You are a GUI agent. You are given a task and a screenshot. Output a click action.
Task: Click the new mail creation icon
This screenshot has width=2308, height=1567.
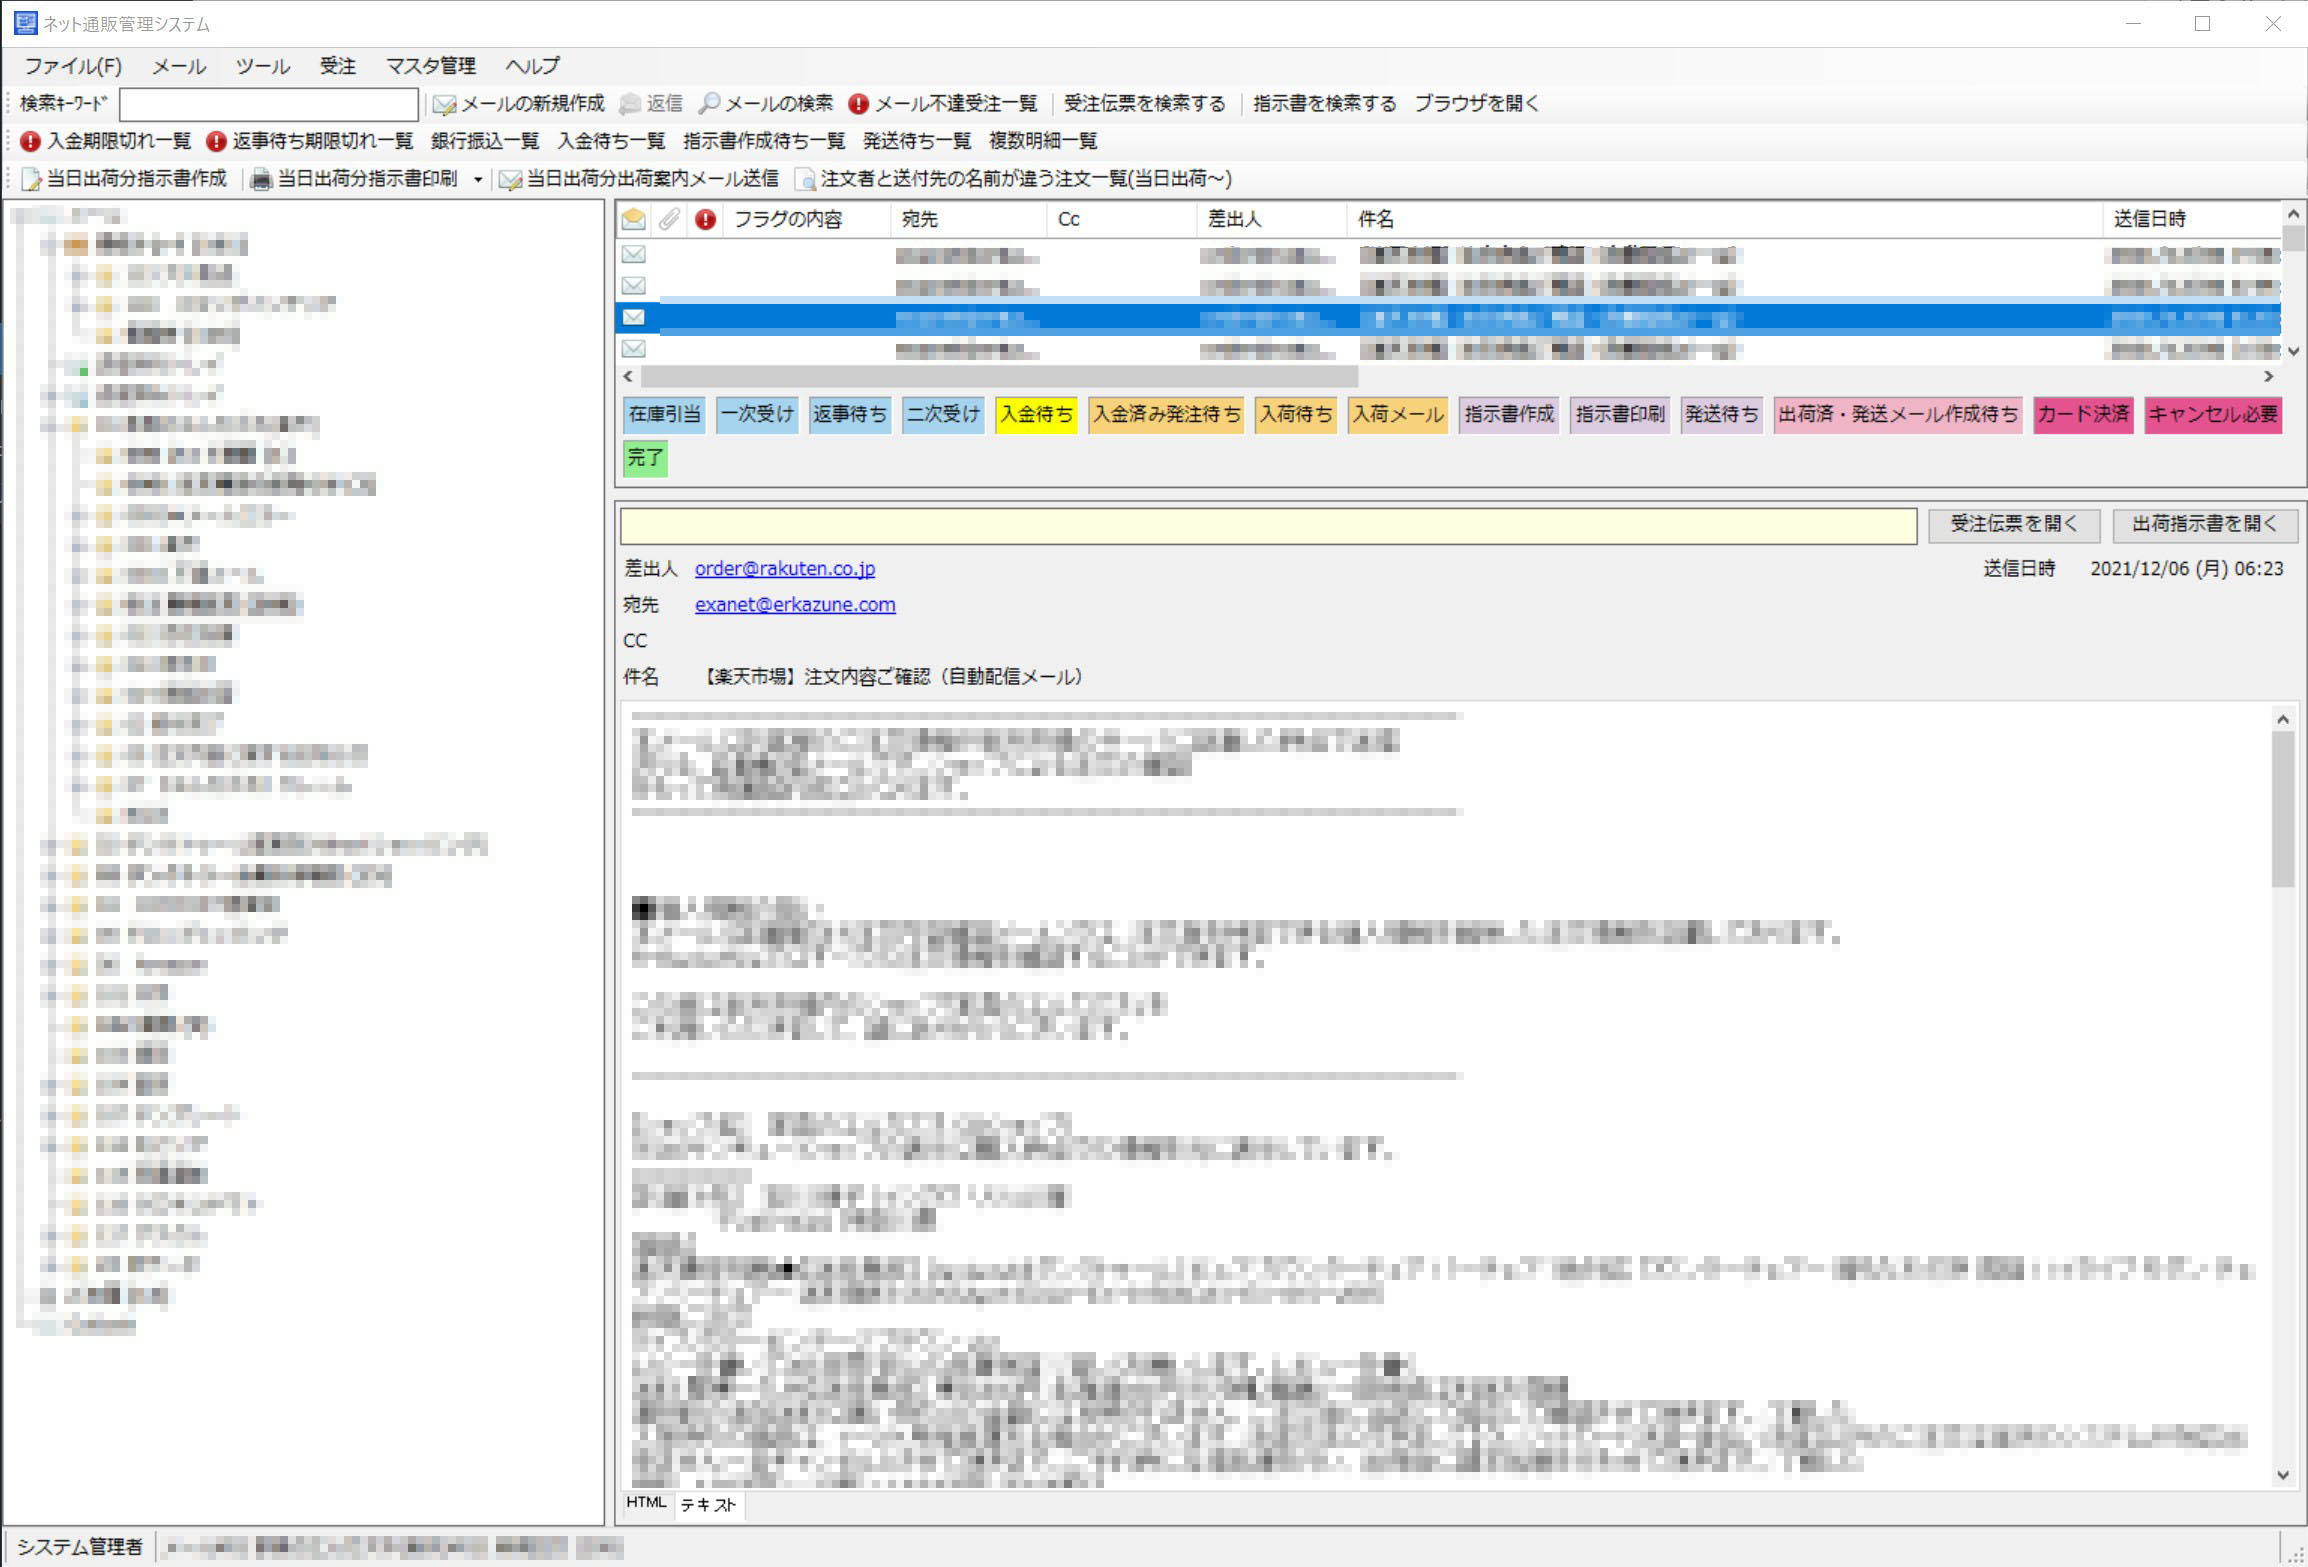tap(444, 104)
